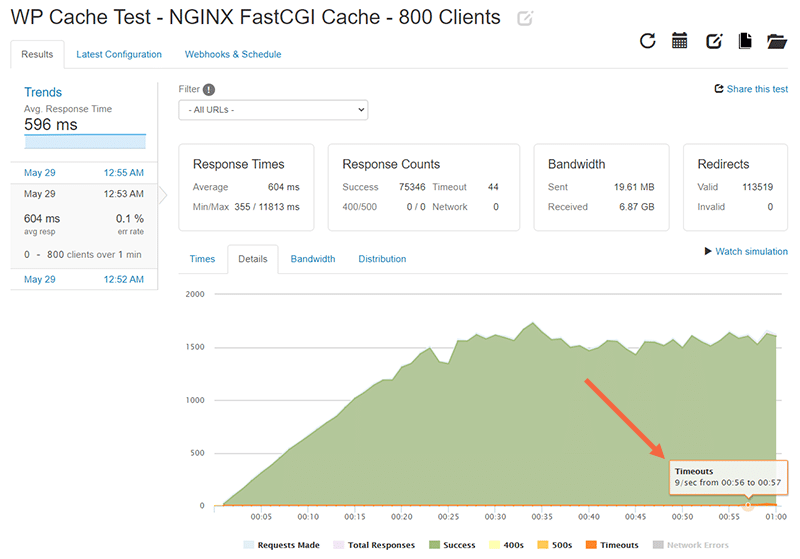Select the May 29 12:52 AM run
Image resolution: width=800 pixels, height=559 pixels.
point(84,279)
